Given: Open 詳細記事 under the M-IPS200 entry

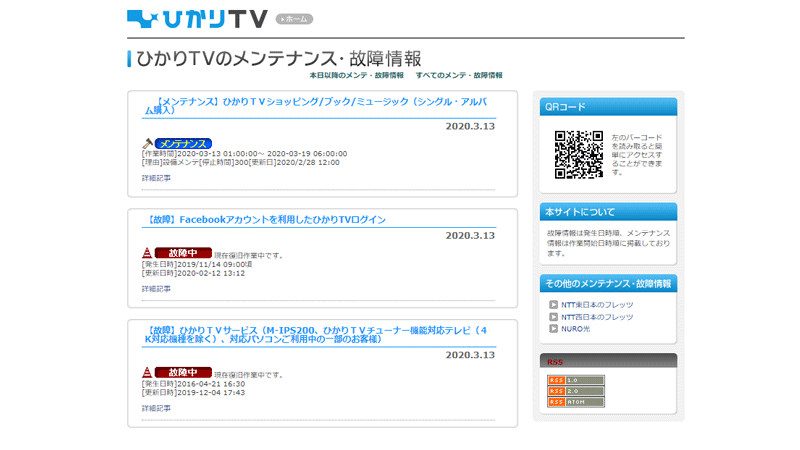Looking at the screenshot, I should click(x=156, y=408).
